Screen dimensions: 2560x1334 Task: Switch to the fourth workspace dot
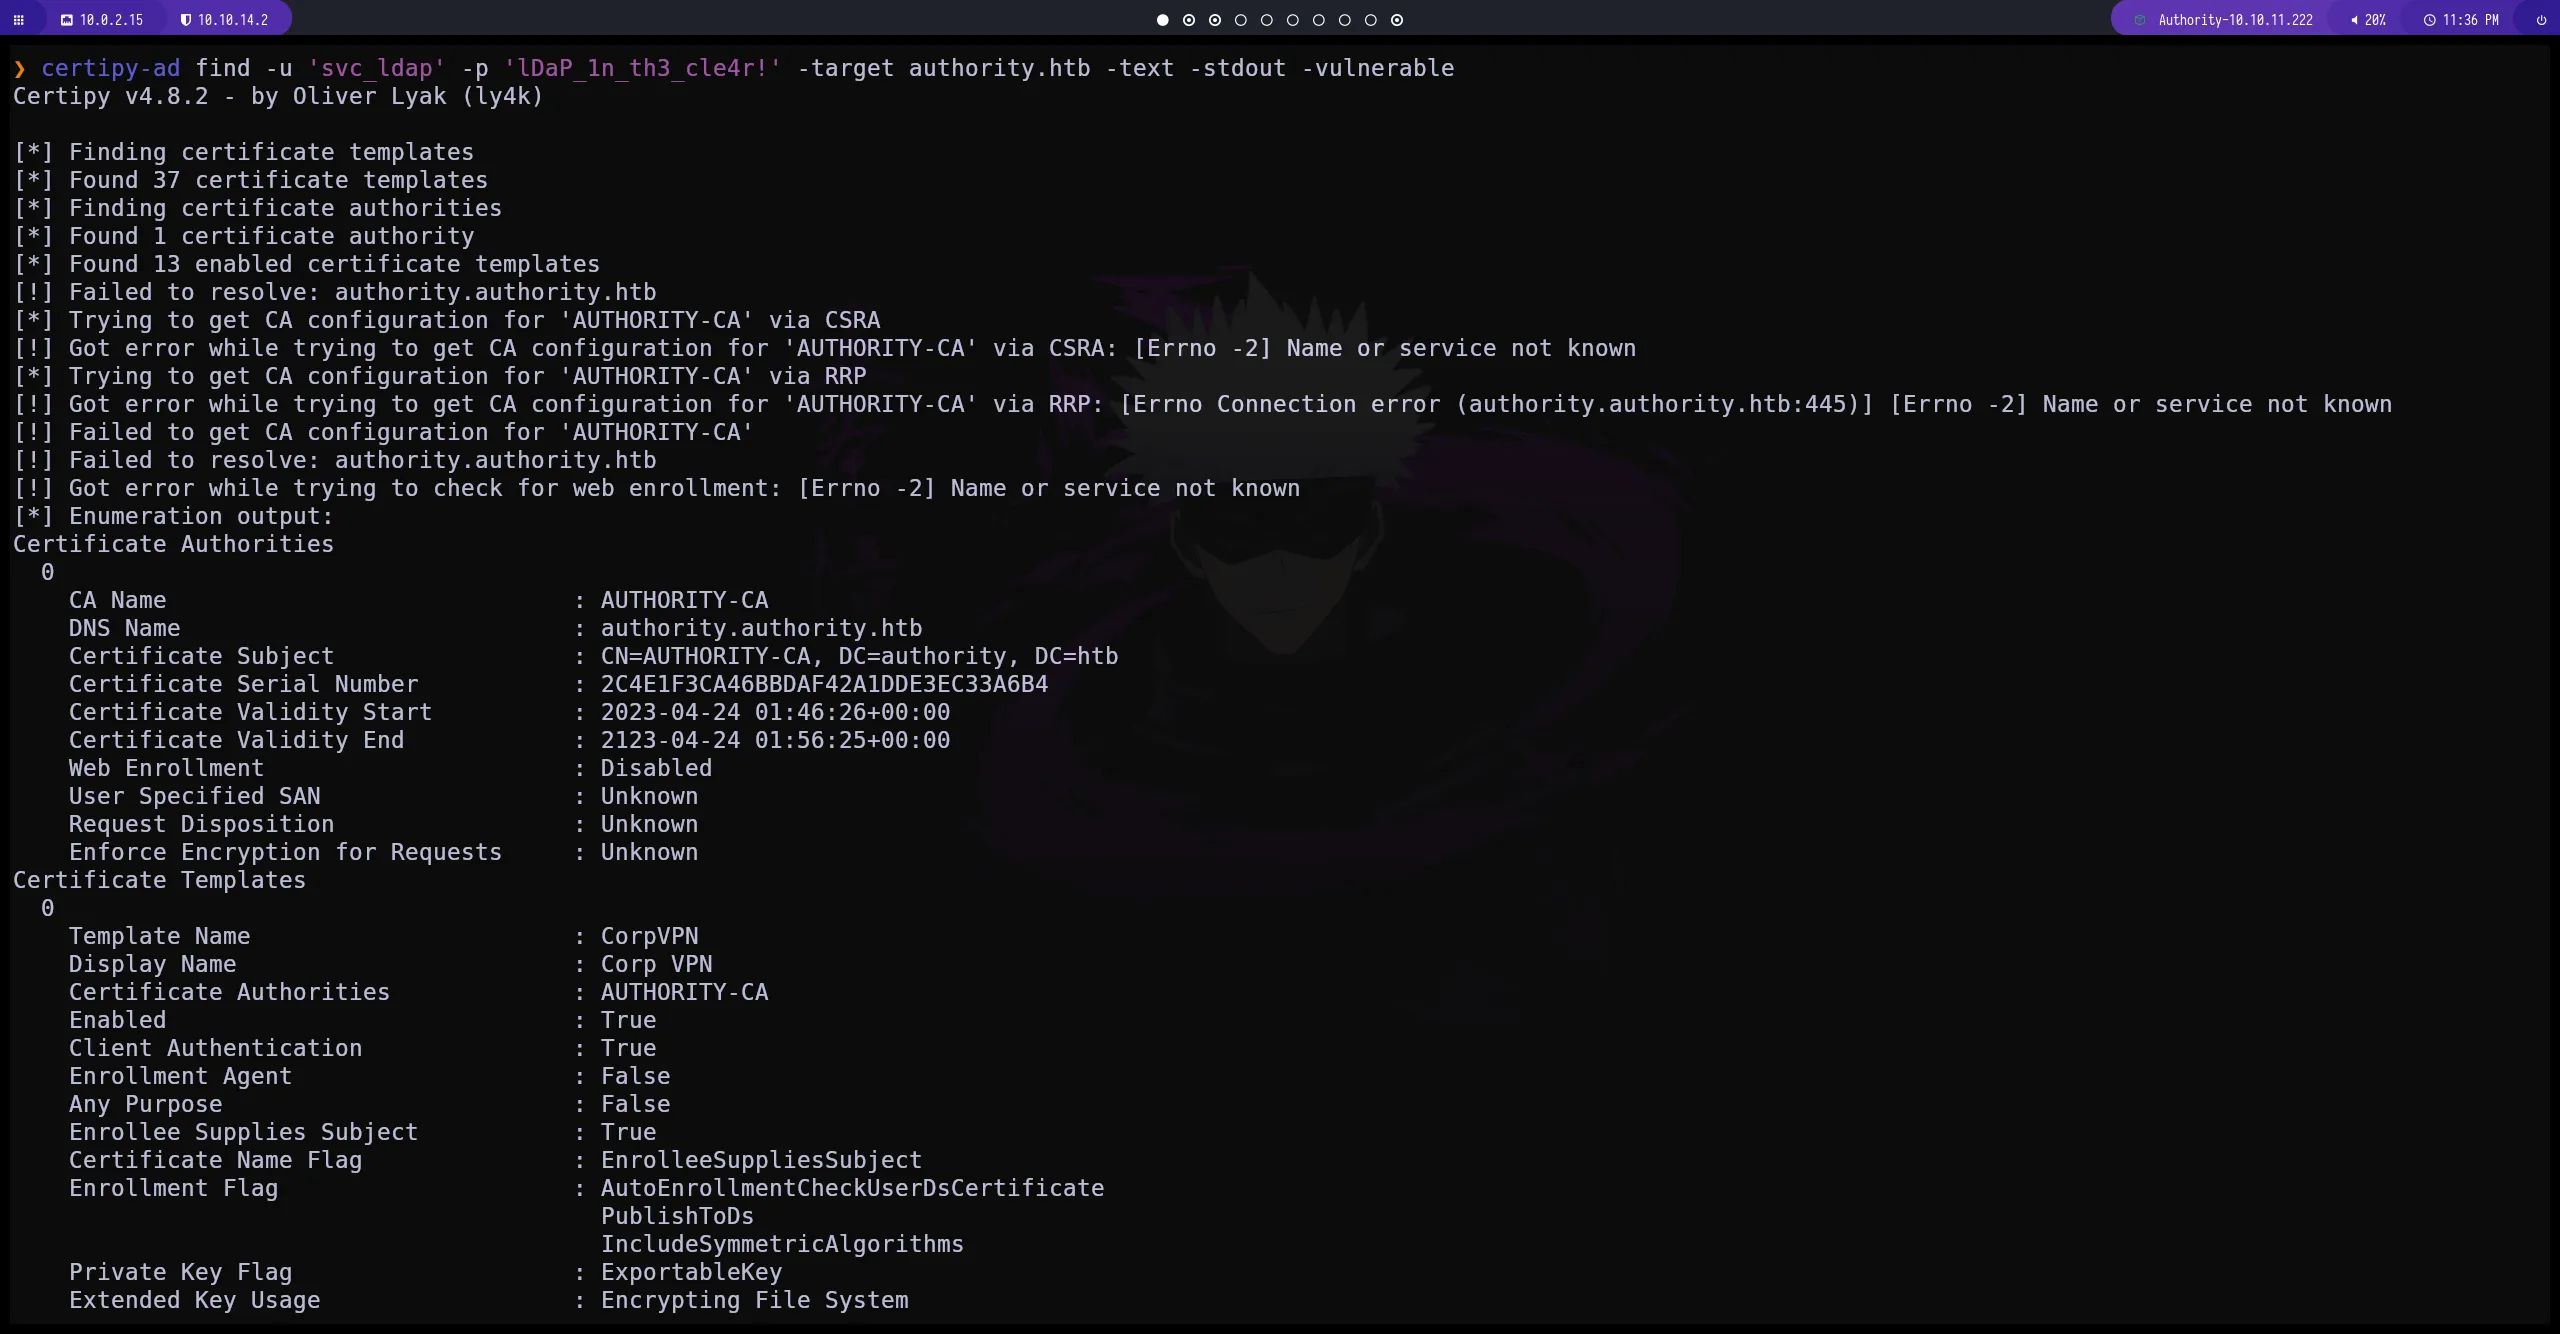[x=1241, y=20]
